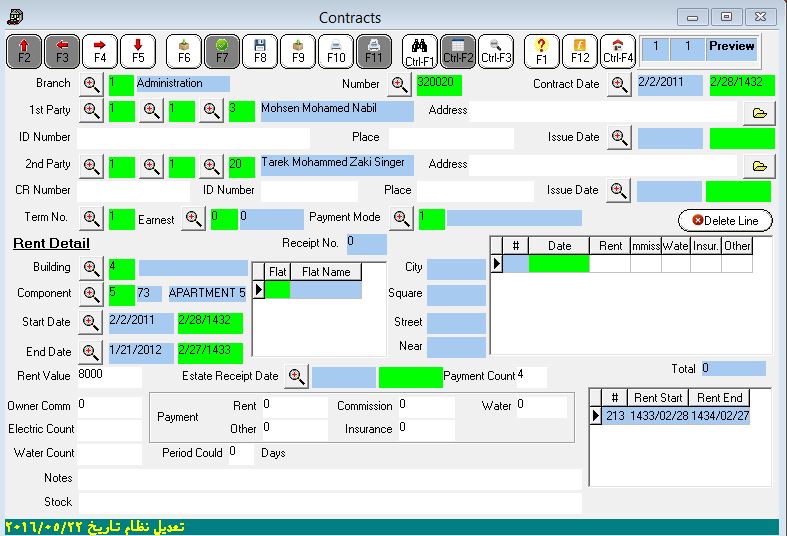Click the Ctrl-F4 toolbar icon
Image resolution: width=787 pixels, height=536 pixels.
point(618,51)
